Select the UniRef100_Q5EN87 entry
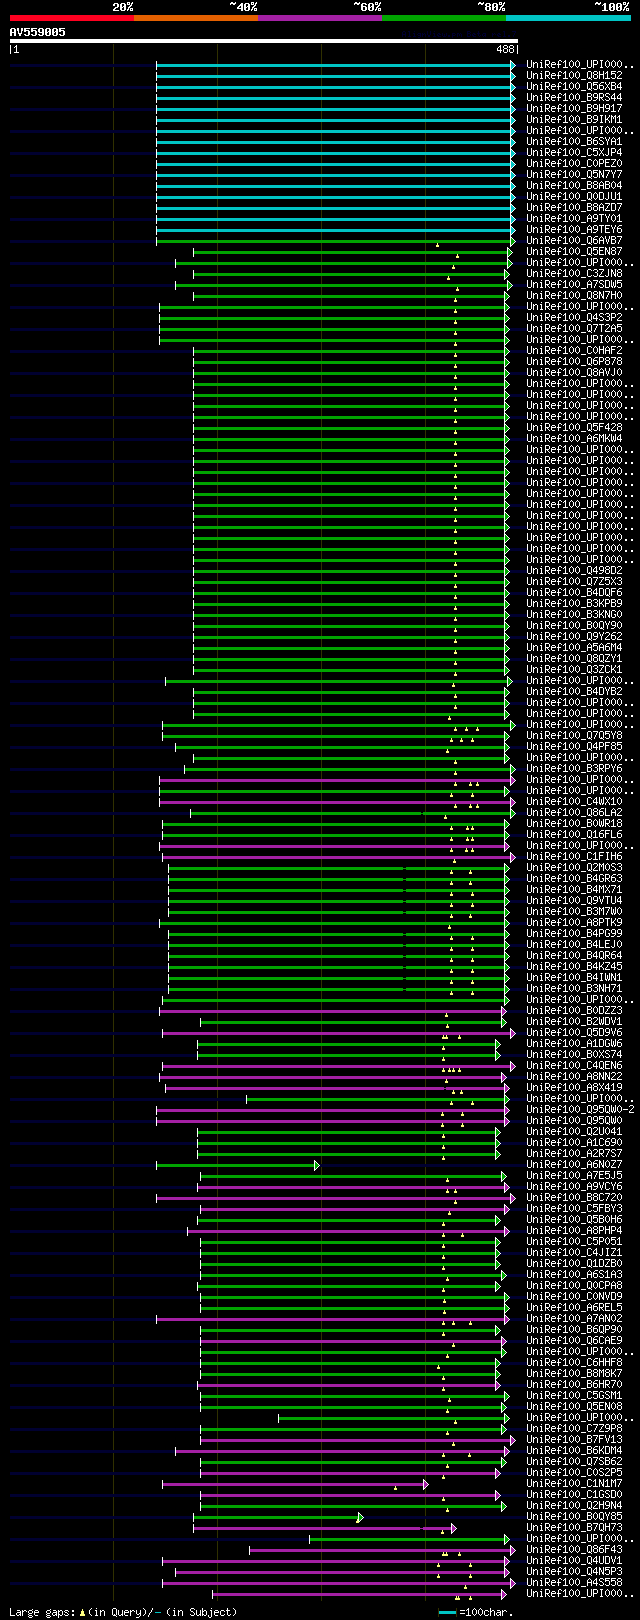The width and height of the screenshot is (640, 1620). [x=574, y=251]
